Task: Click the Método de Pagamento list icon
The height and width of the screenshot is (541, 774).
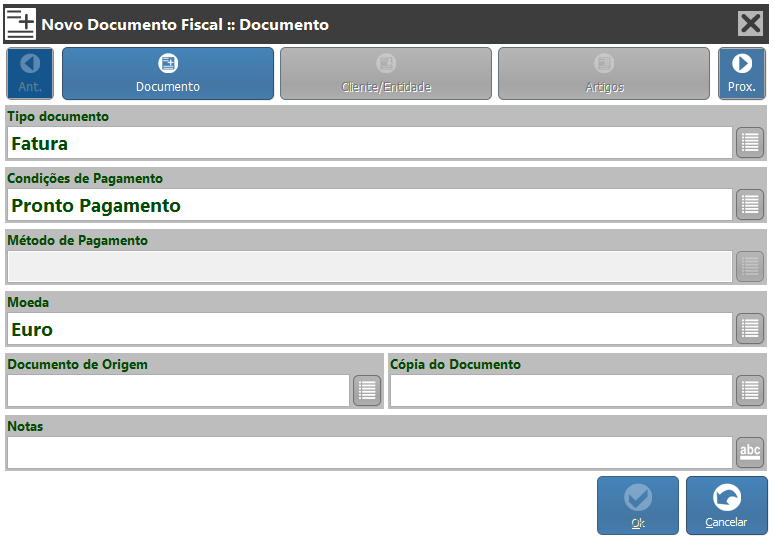Action: [x=750, y=267]
